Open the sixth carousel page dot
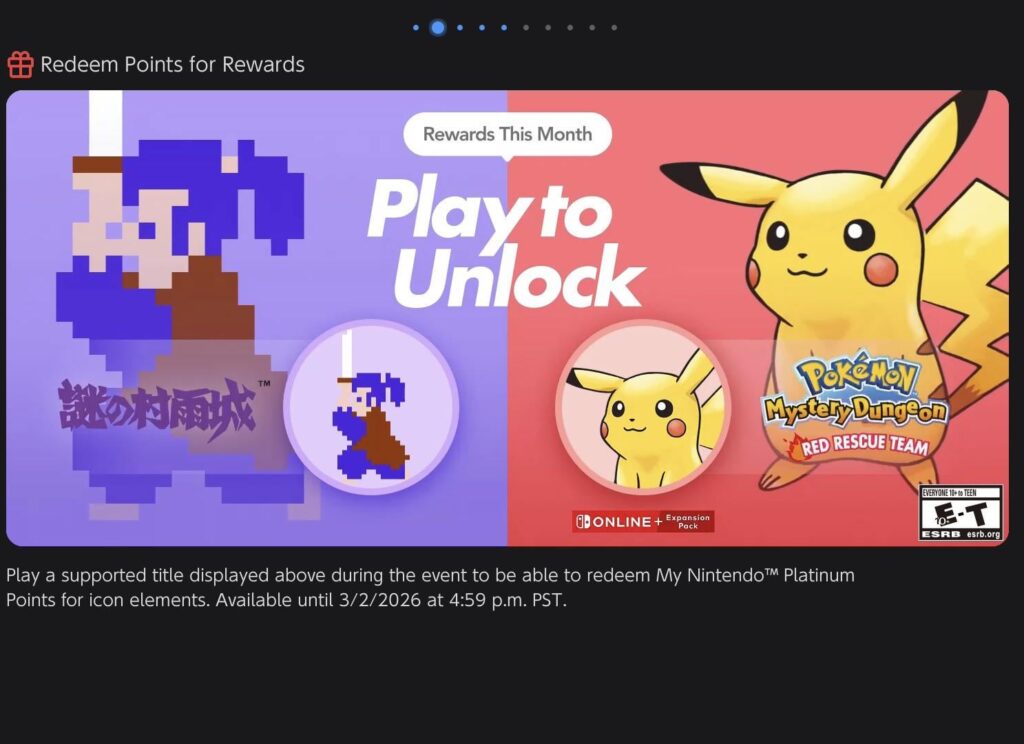Image resolution: width=1024 pixels, height=744 pixels. (x=526, y=27)
